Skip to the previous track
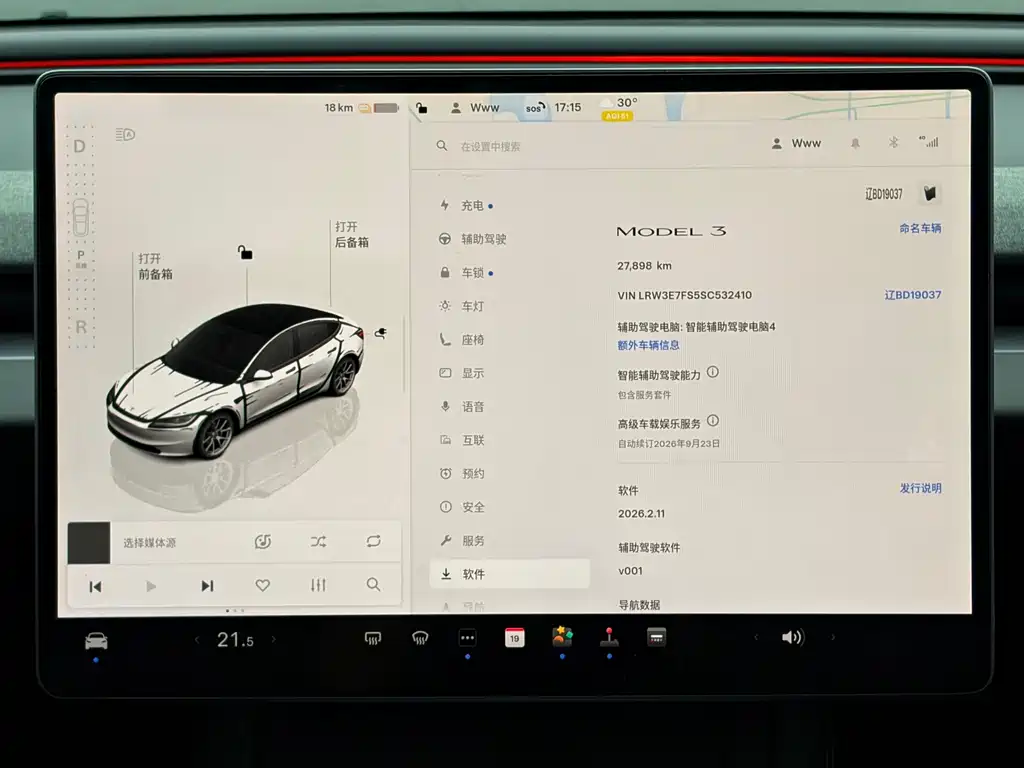This screenshot has width=1024, height=768. click(95, 586)
